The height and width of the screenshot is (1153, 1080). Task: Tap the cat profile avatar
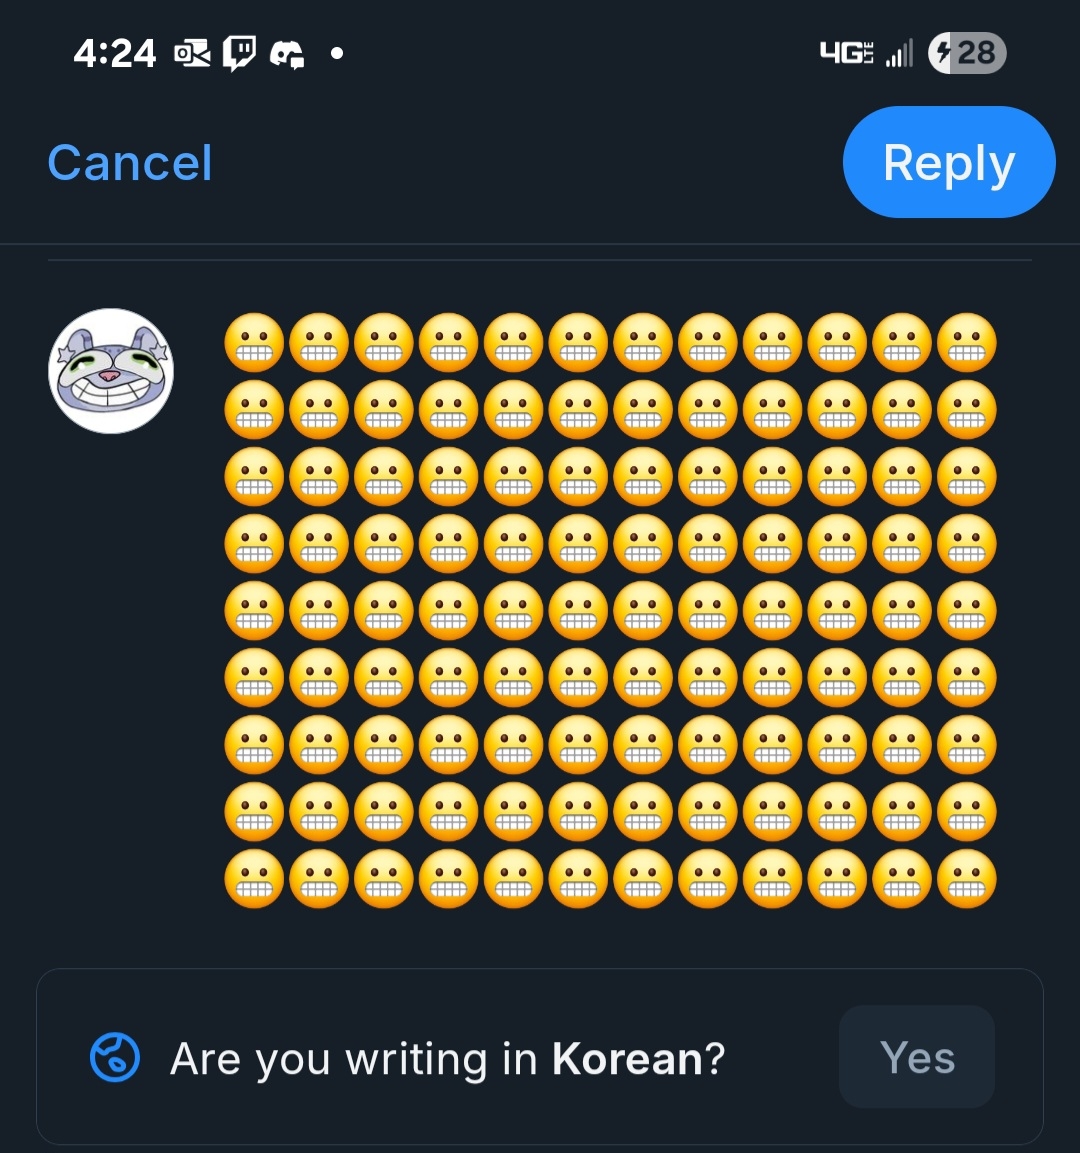point(111,371)
